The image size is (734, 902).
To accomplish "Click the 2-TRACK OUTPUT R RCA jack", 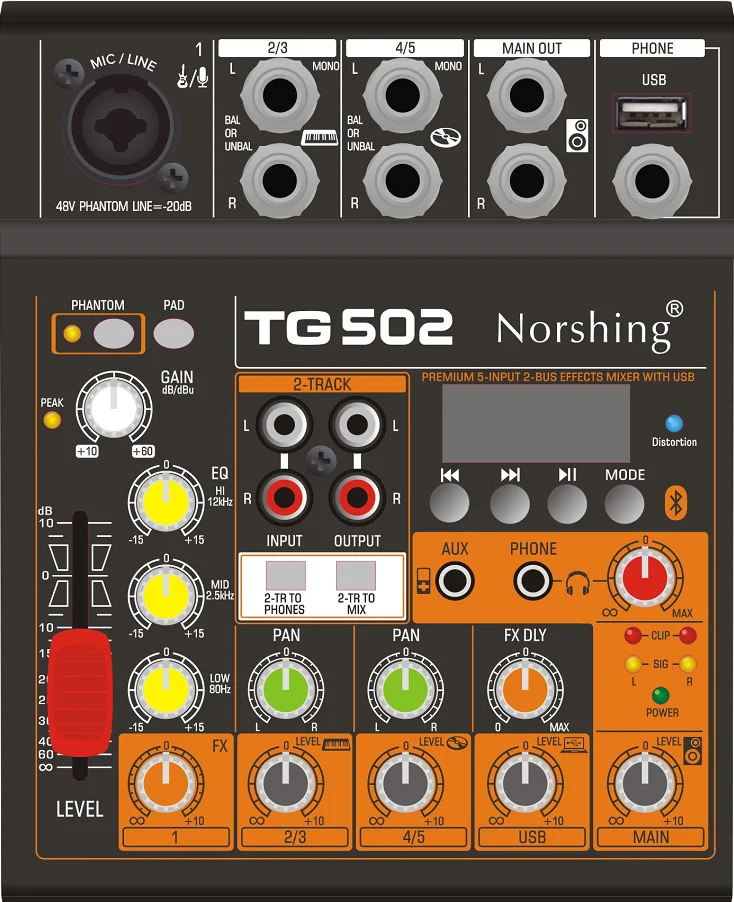I will pyautogui.click(x=357, y=497).
